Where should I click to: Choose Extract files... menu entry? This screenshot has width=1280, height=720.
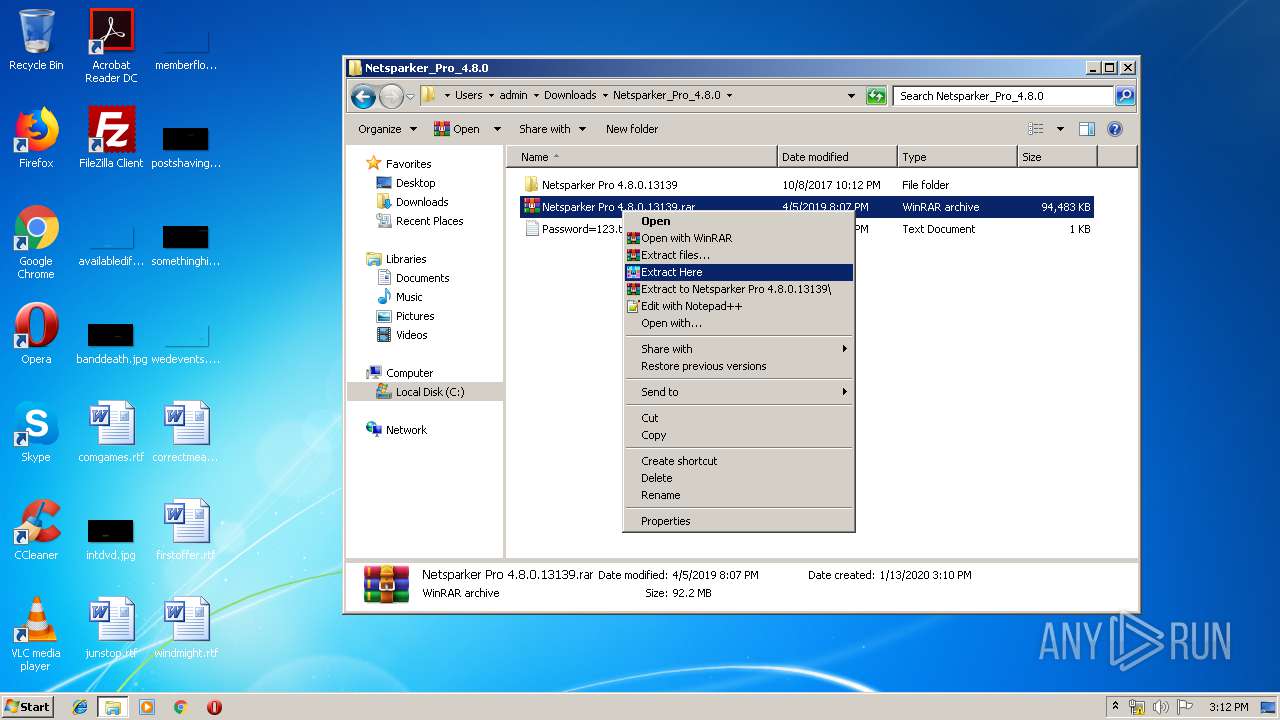(x=738, y=255)
